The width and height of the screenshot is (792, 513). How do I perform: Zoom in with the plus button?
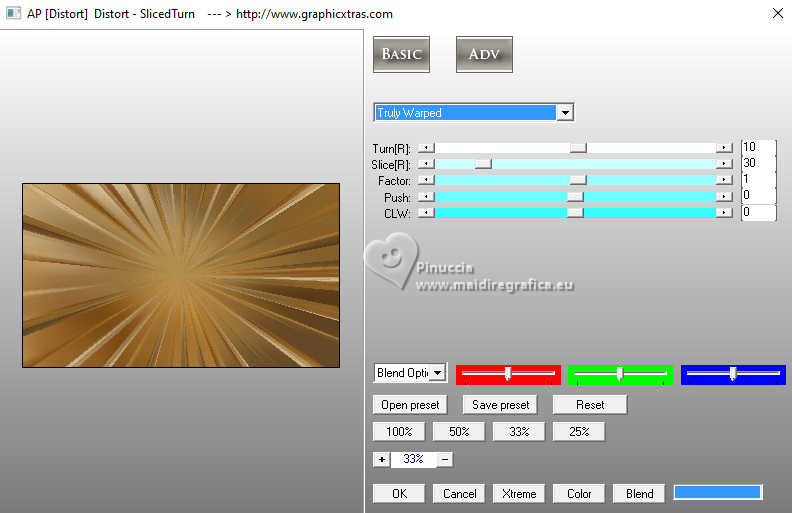382,459
